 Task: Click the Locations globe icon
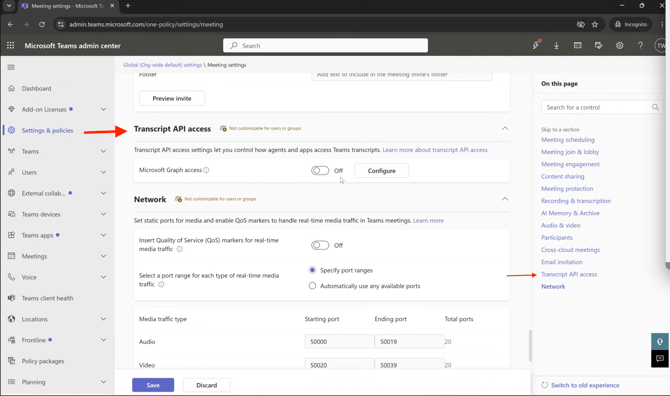[x=12, y=319]
